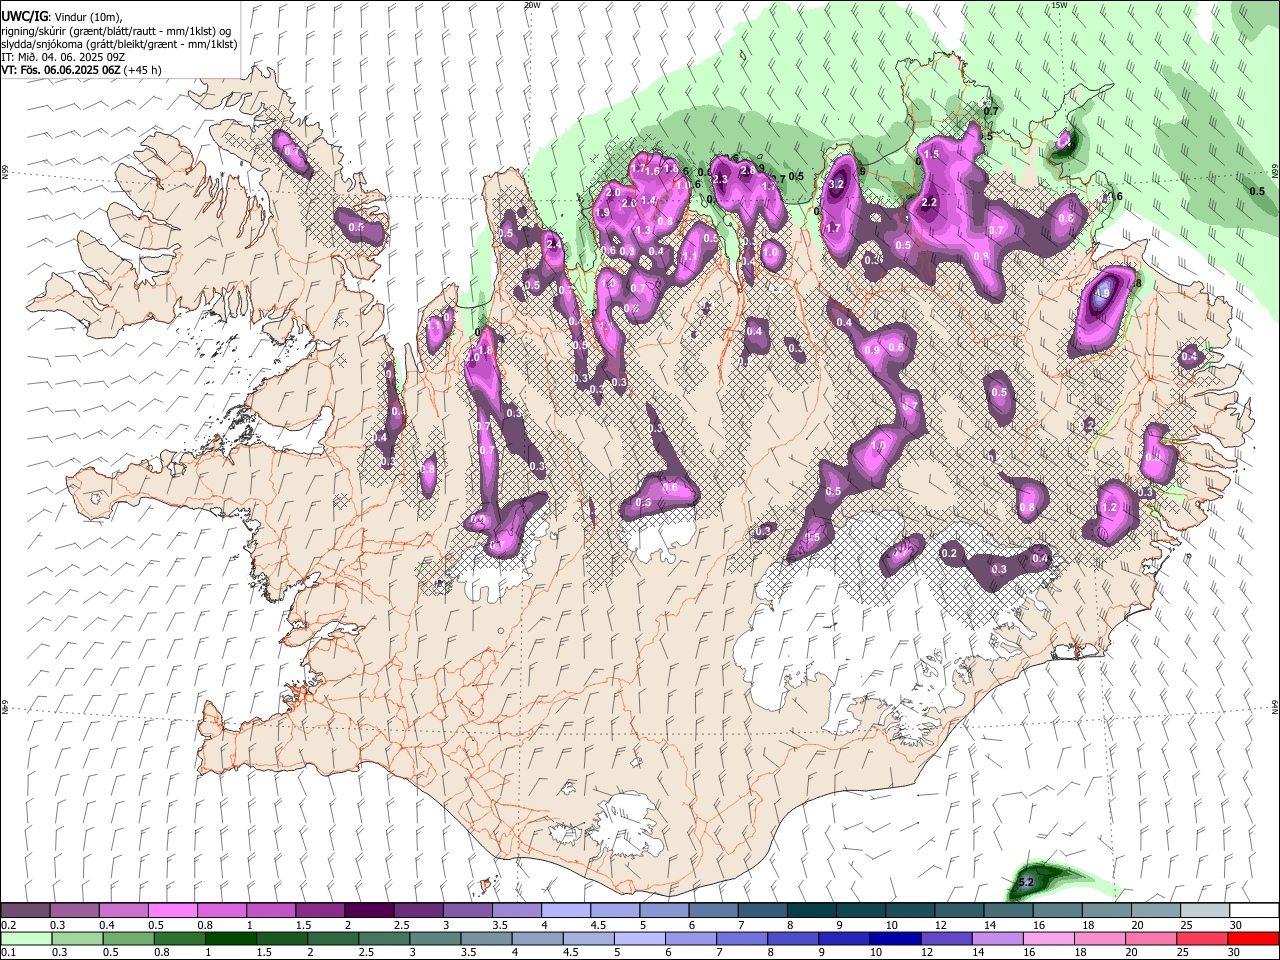Screen dimensions: 1280x960
Task: Click the initial time 'IT: Mið. 04. 06. 2025 09Z'
Action: 62,57
